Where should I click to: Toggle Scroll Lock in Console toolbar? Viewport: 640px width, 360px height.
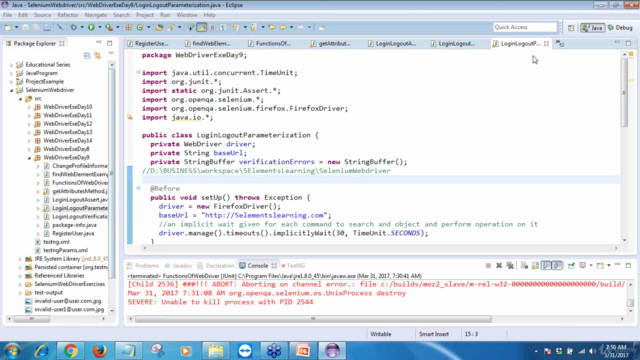535,266
